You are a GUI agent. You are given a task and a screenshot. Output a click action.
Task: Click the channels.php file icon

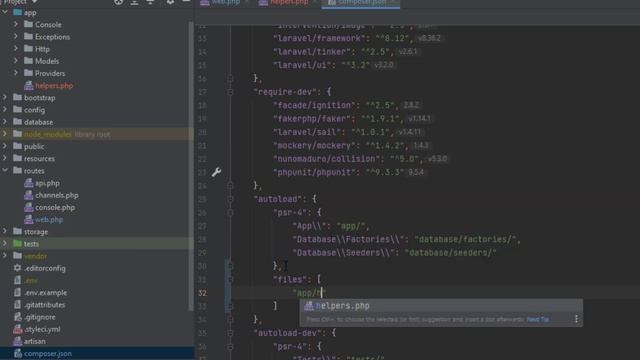28,196
